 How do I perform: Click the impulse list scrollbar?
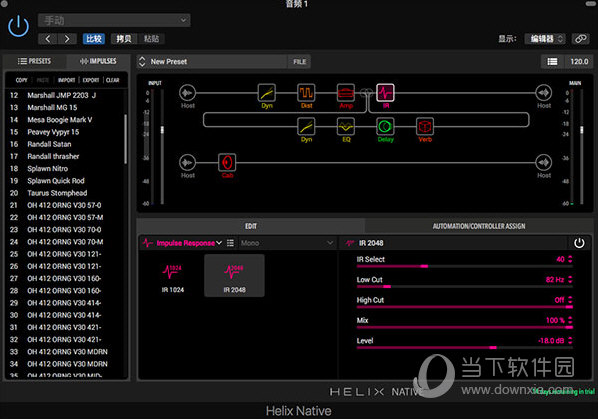pos(125,139)
